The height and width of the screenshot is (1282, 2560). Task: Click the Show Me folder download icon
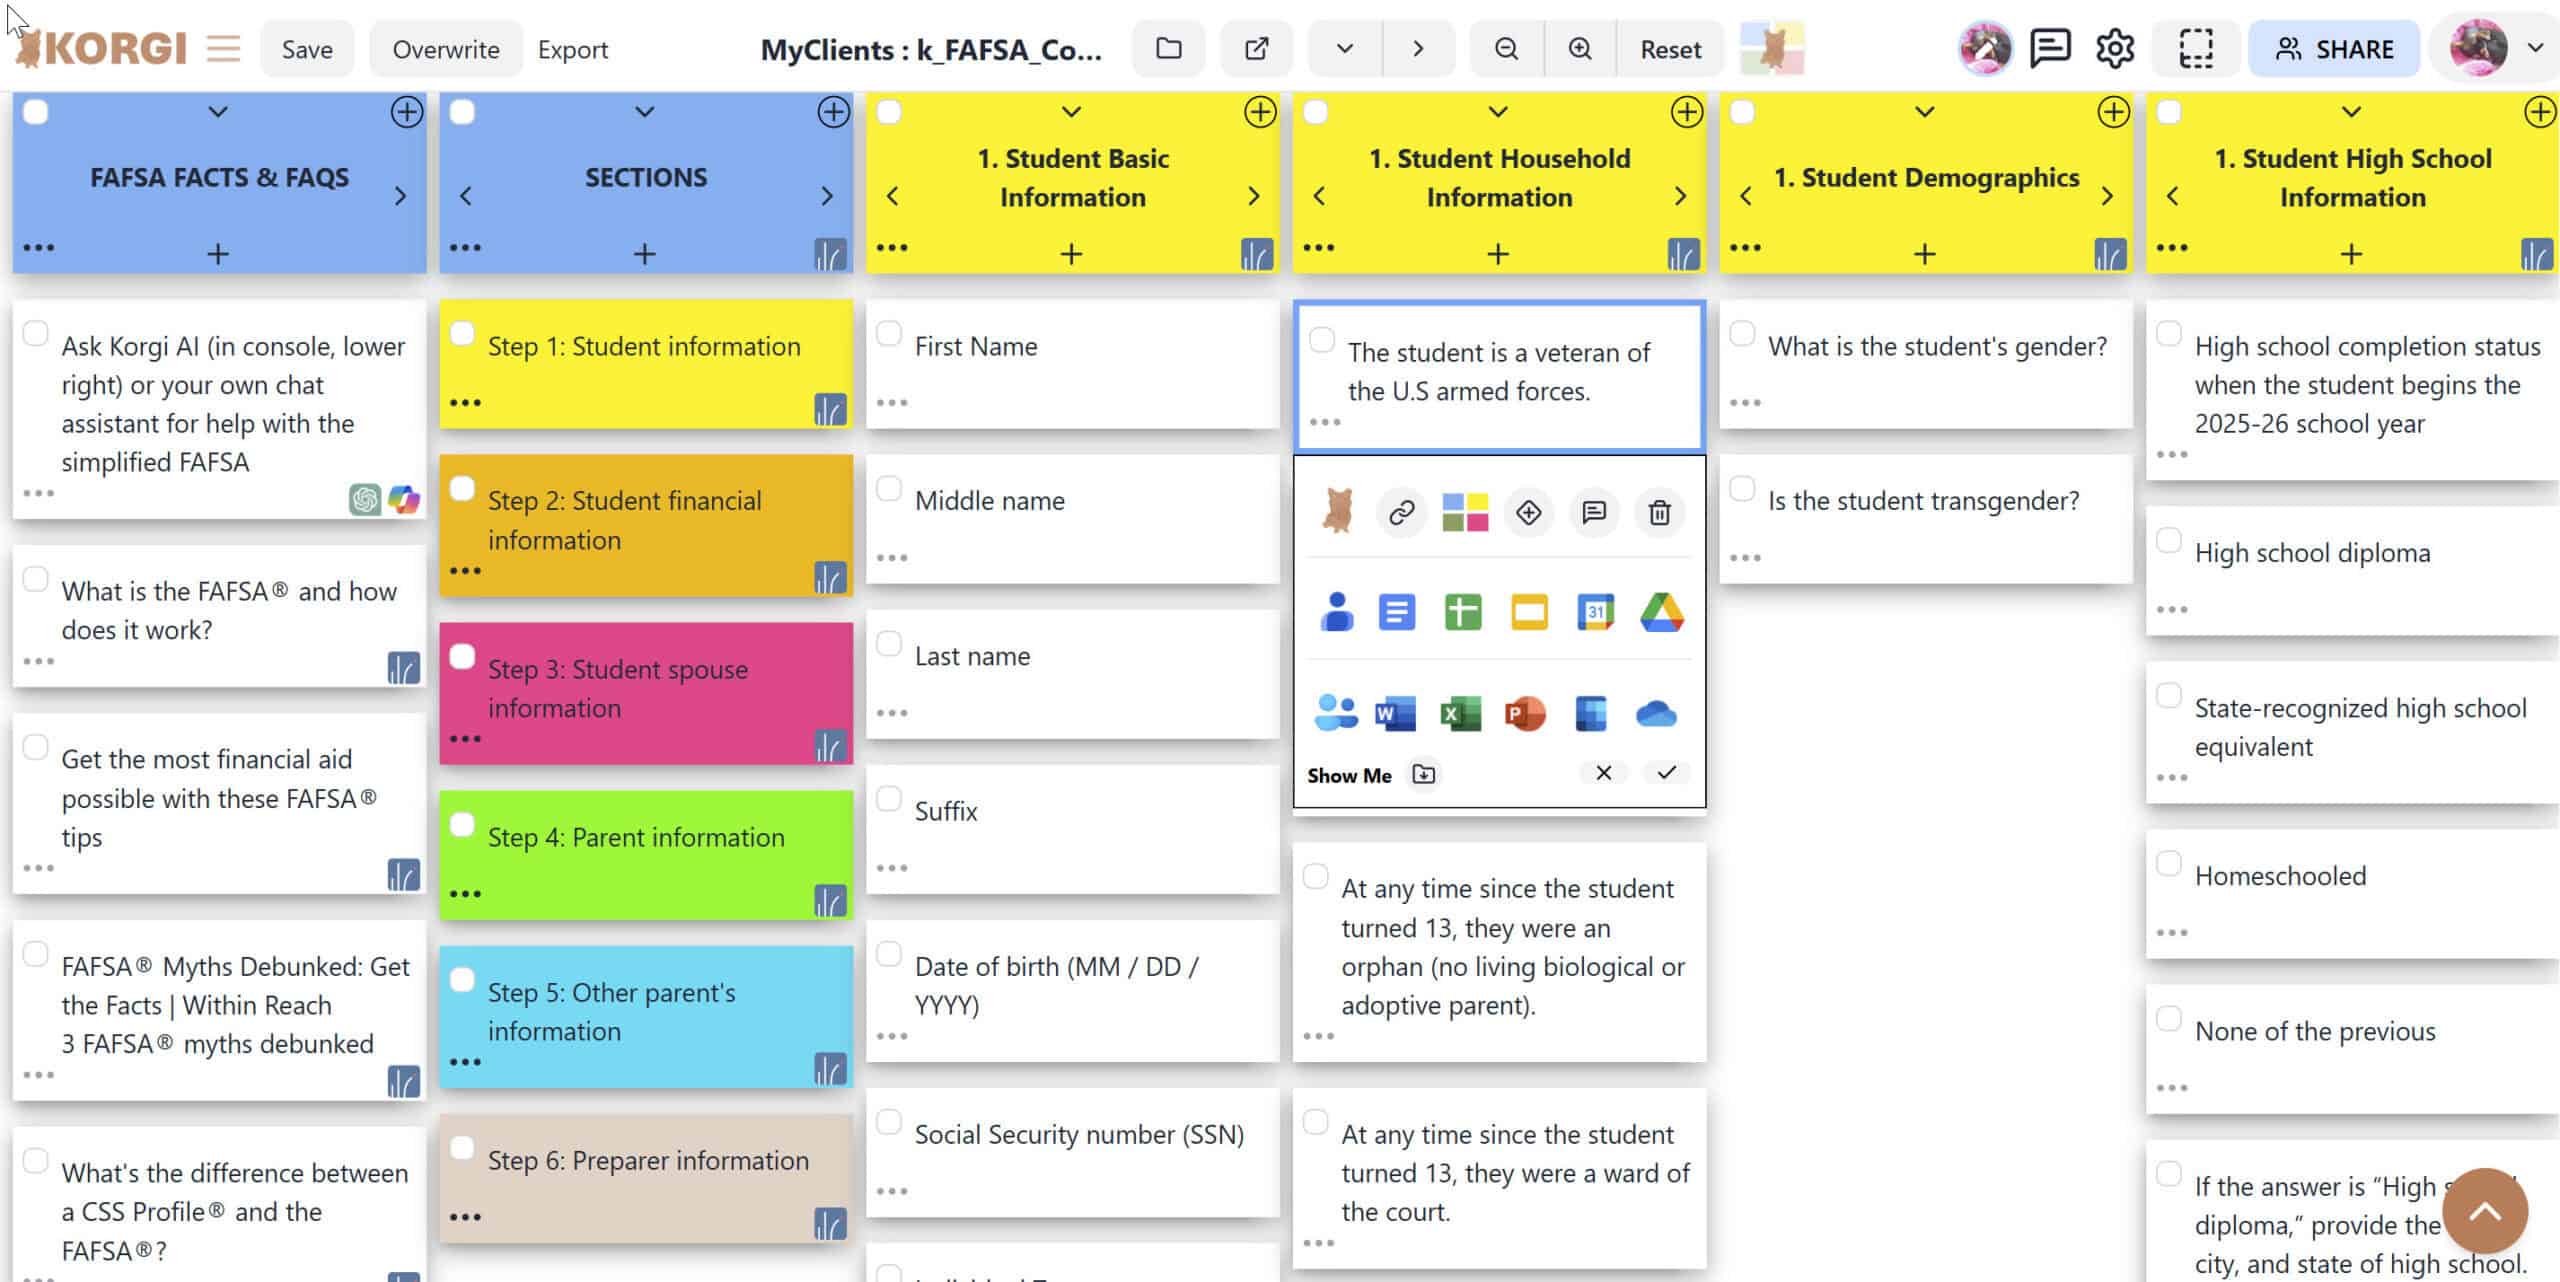point(1423,774)
